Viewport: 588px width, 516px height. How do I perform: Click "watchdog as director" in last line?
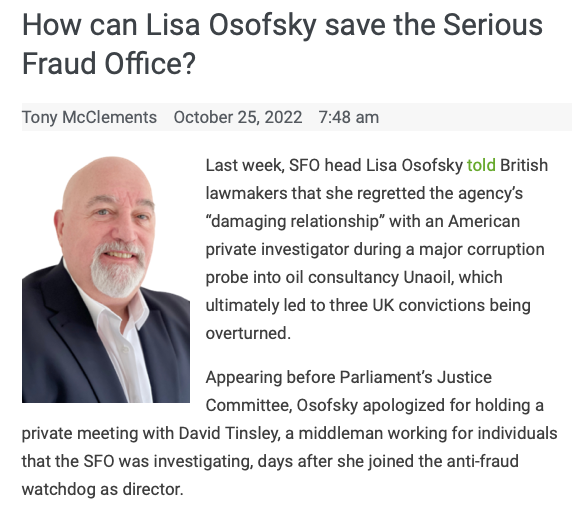coord(101,489)
